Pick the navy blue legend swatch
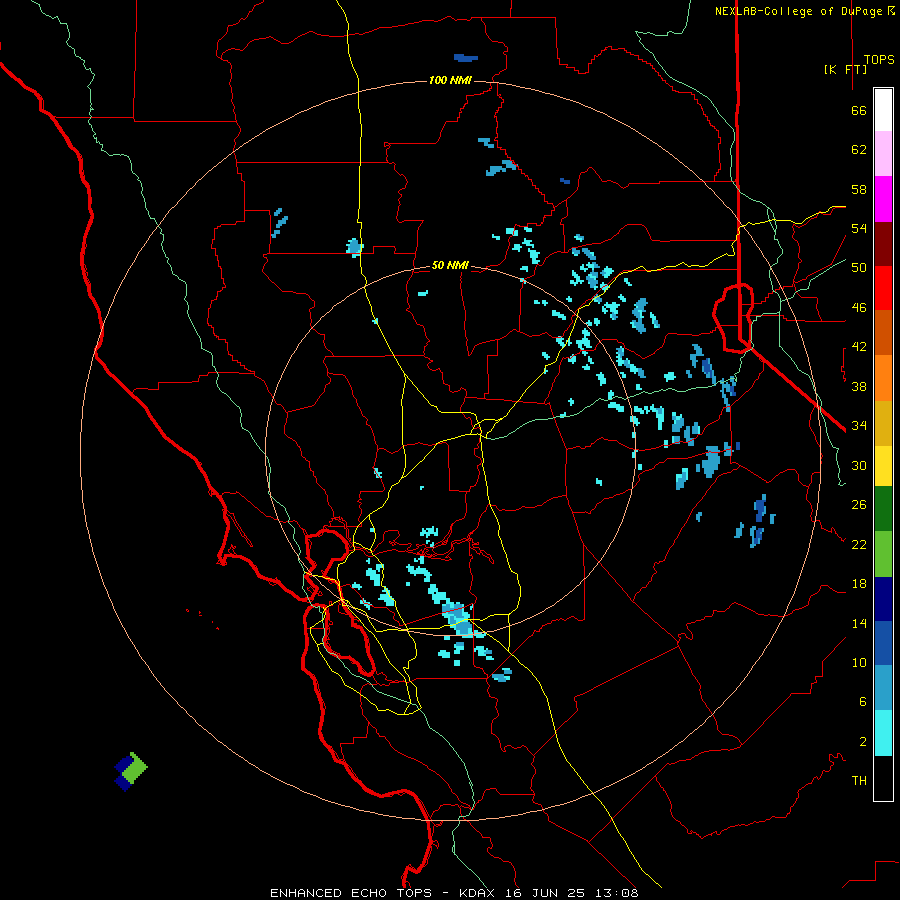 883,599
